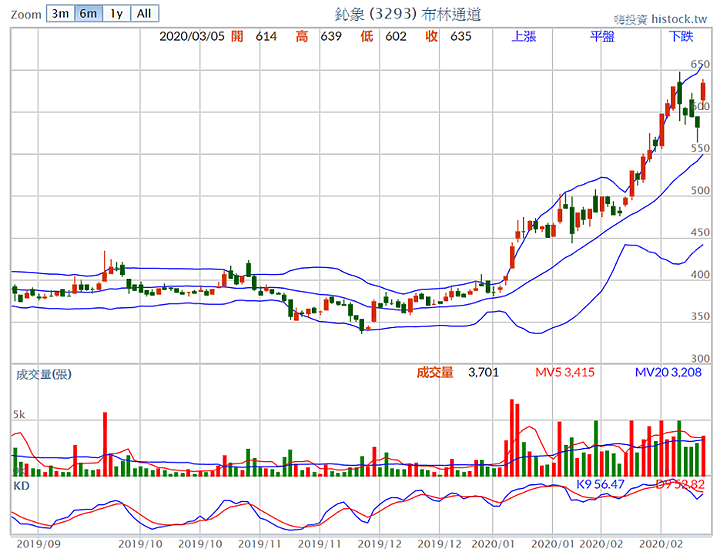Click the 500 price axis label
The height and width of the screenshot is (552, 720).
click(x=700, y=191)
